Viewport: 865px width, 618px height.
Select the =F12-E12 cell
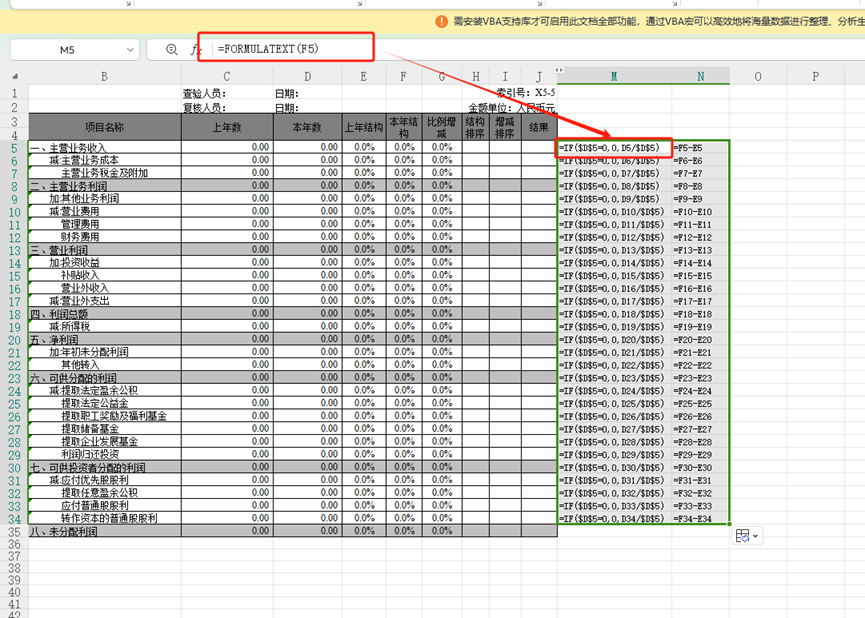[x=701, y=237]
